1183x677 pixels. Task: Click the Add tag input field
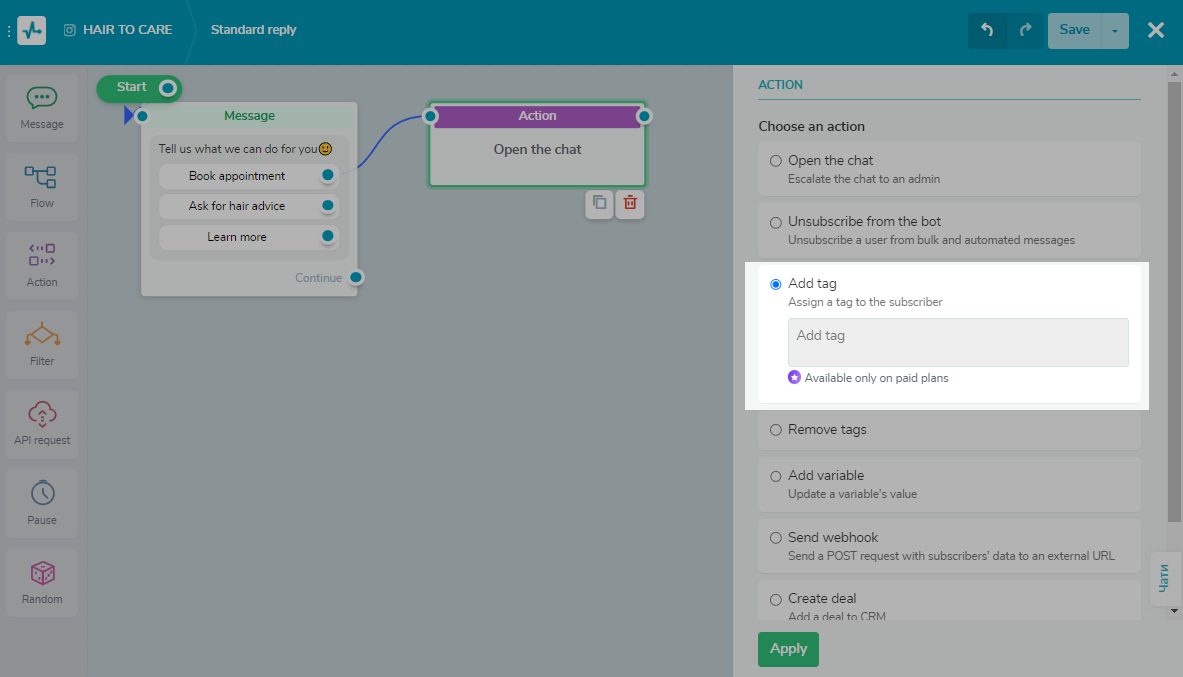coord(958,342)
